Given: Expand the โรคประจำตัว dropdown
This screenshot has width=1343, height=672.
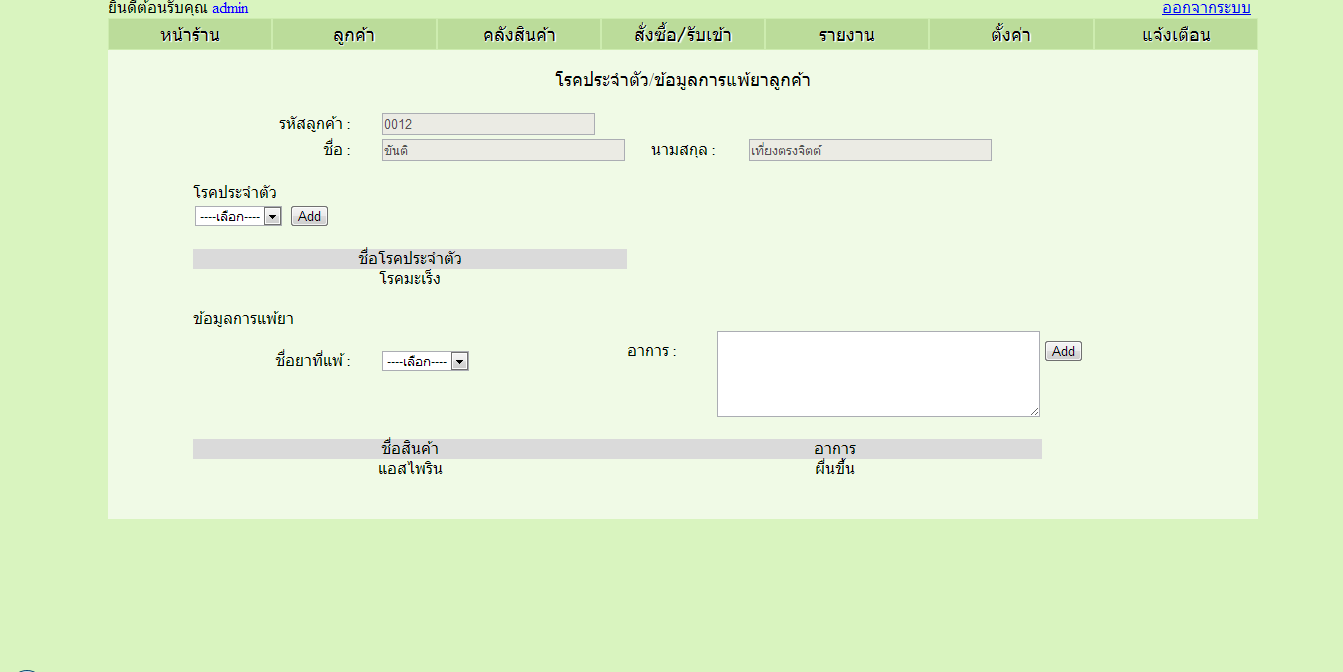Looking at the screenshot, I should pos(238,216).
